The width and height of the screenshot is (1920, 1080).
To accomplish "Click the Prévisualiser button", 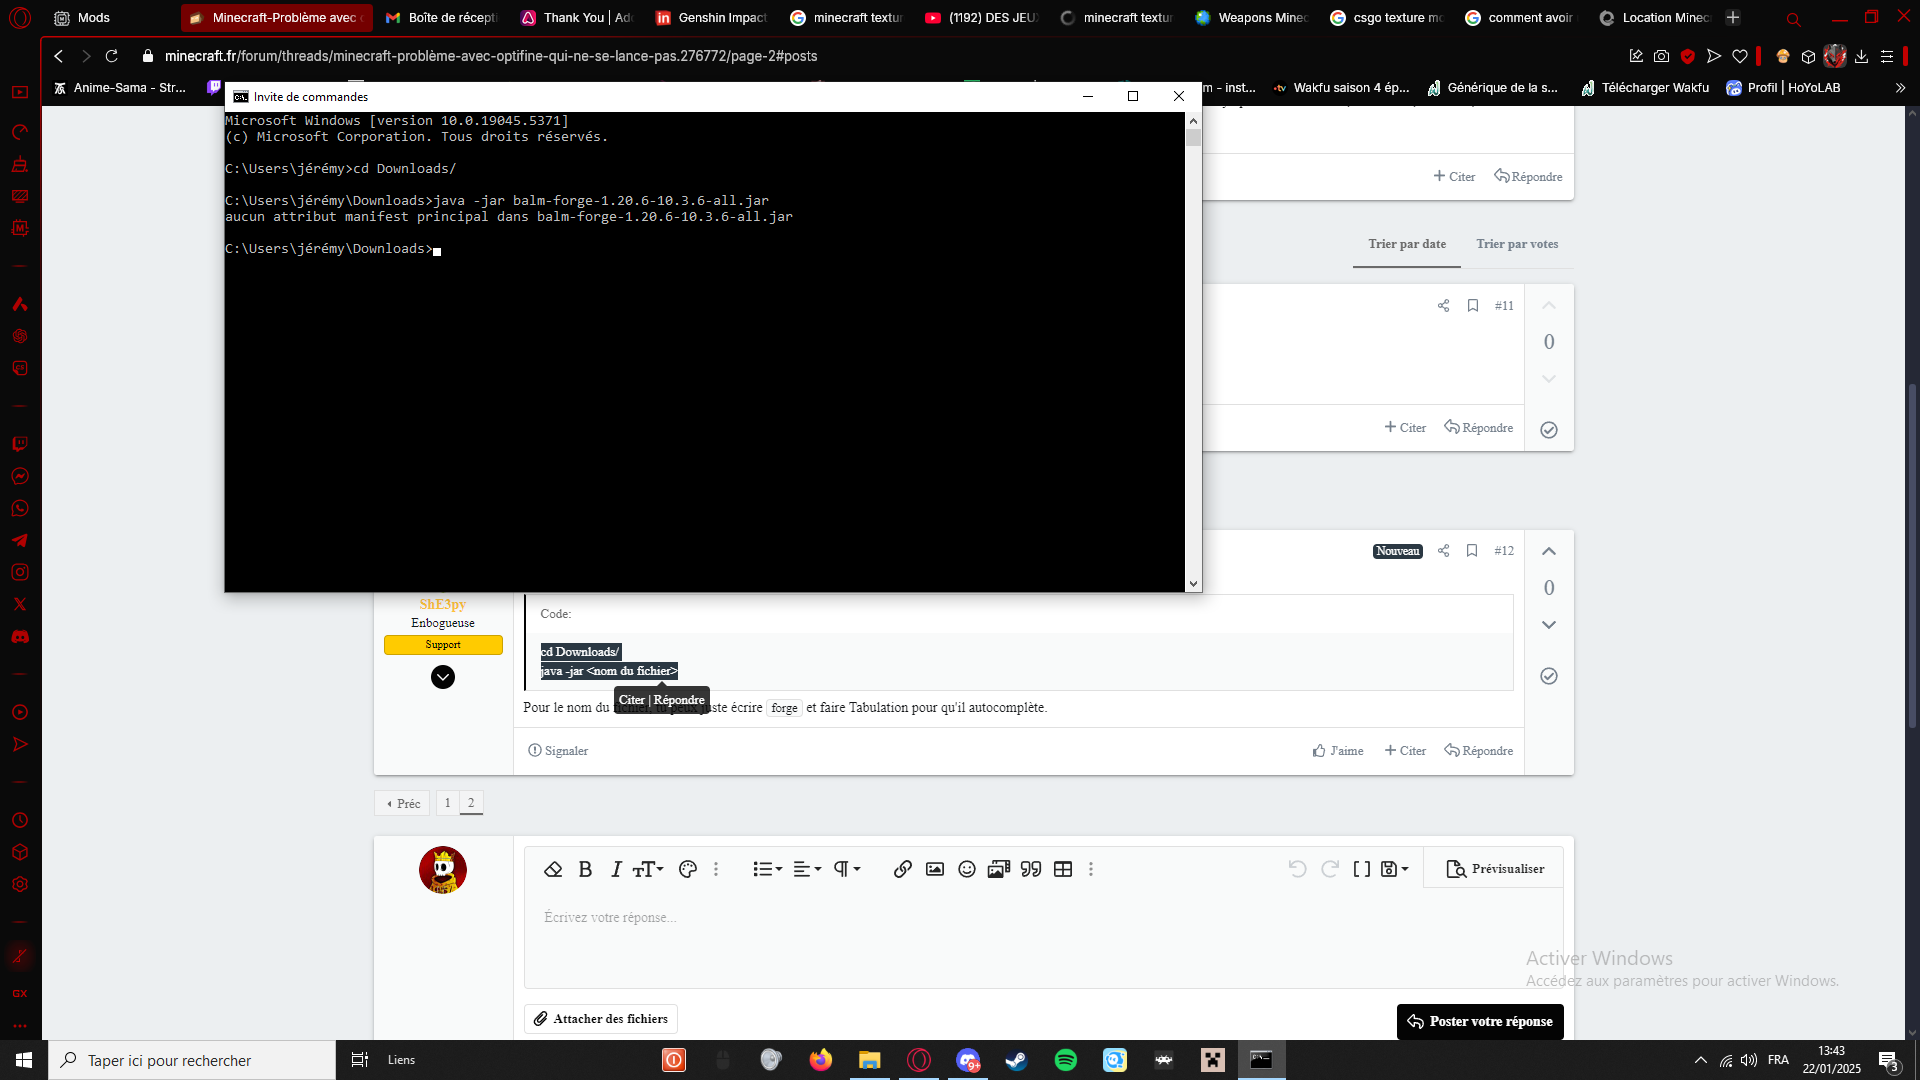I will (x=1495, y=869).
